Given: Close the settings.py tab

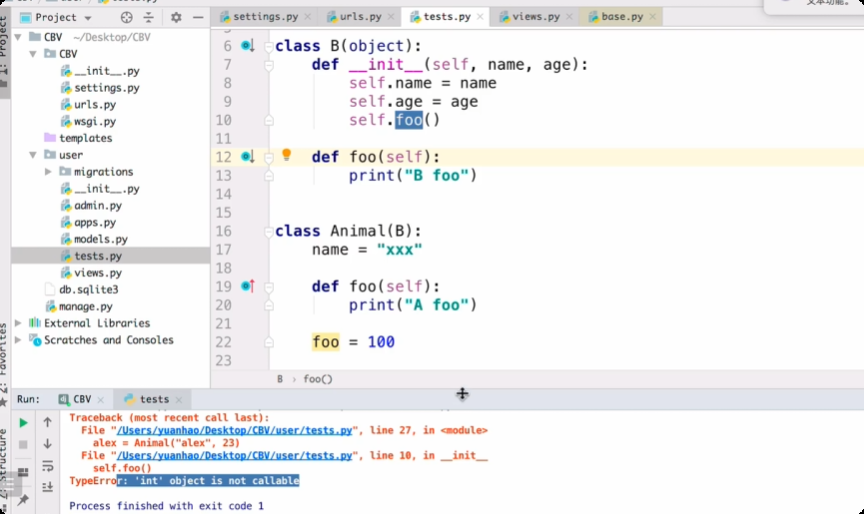Looking at the screenshot, I should (307, 17).
